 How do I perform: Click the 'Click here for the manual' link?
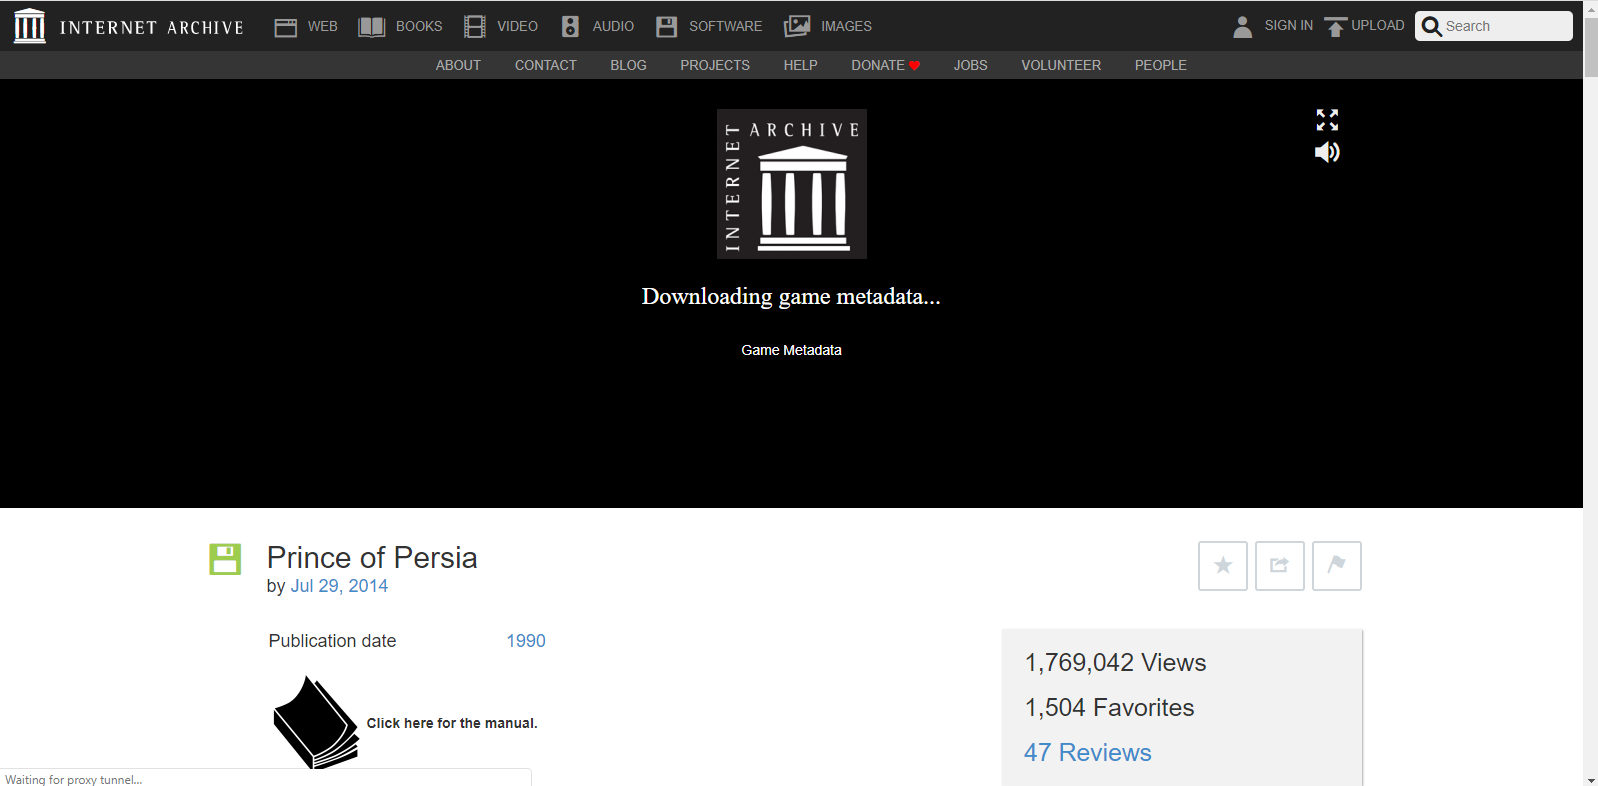pos(452,723)
